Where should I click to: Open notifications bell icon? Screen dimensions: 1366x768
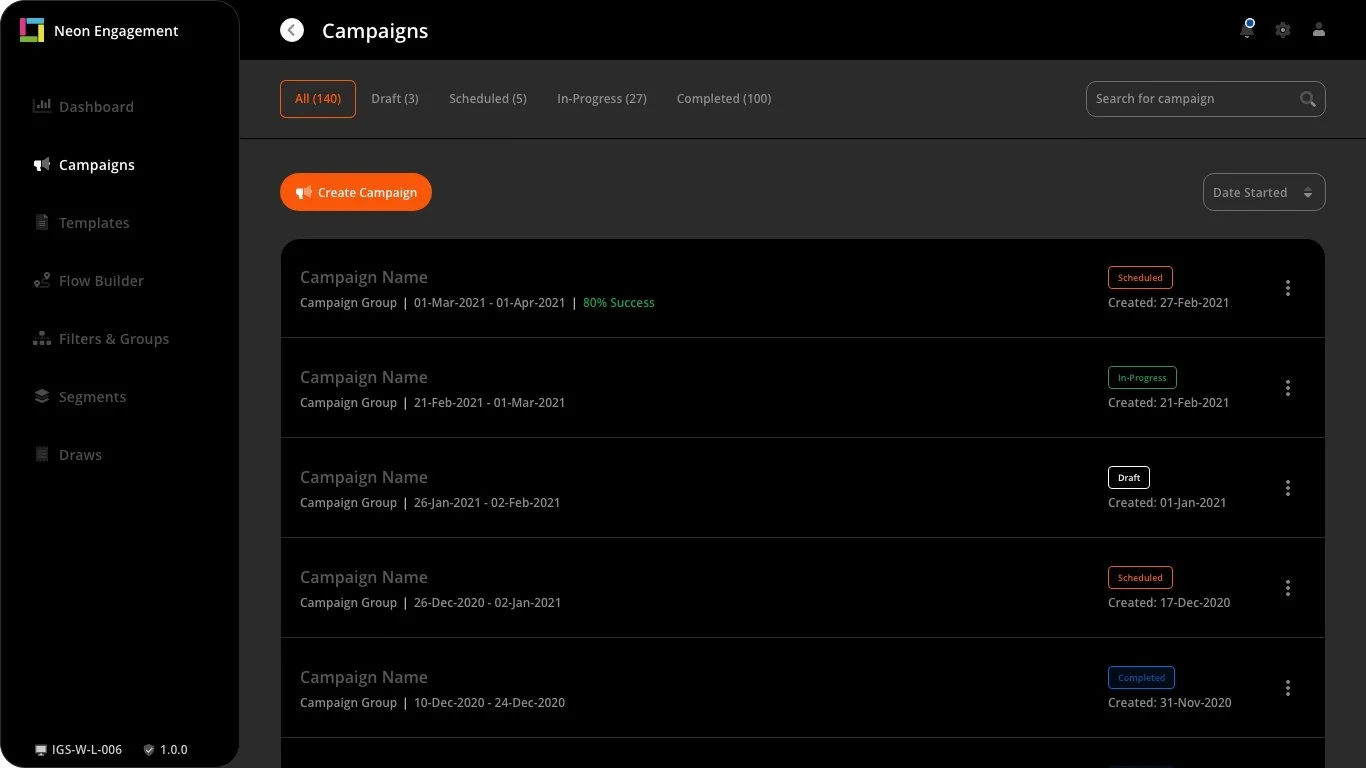[x=1247, y=29]
